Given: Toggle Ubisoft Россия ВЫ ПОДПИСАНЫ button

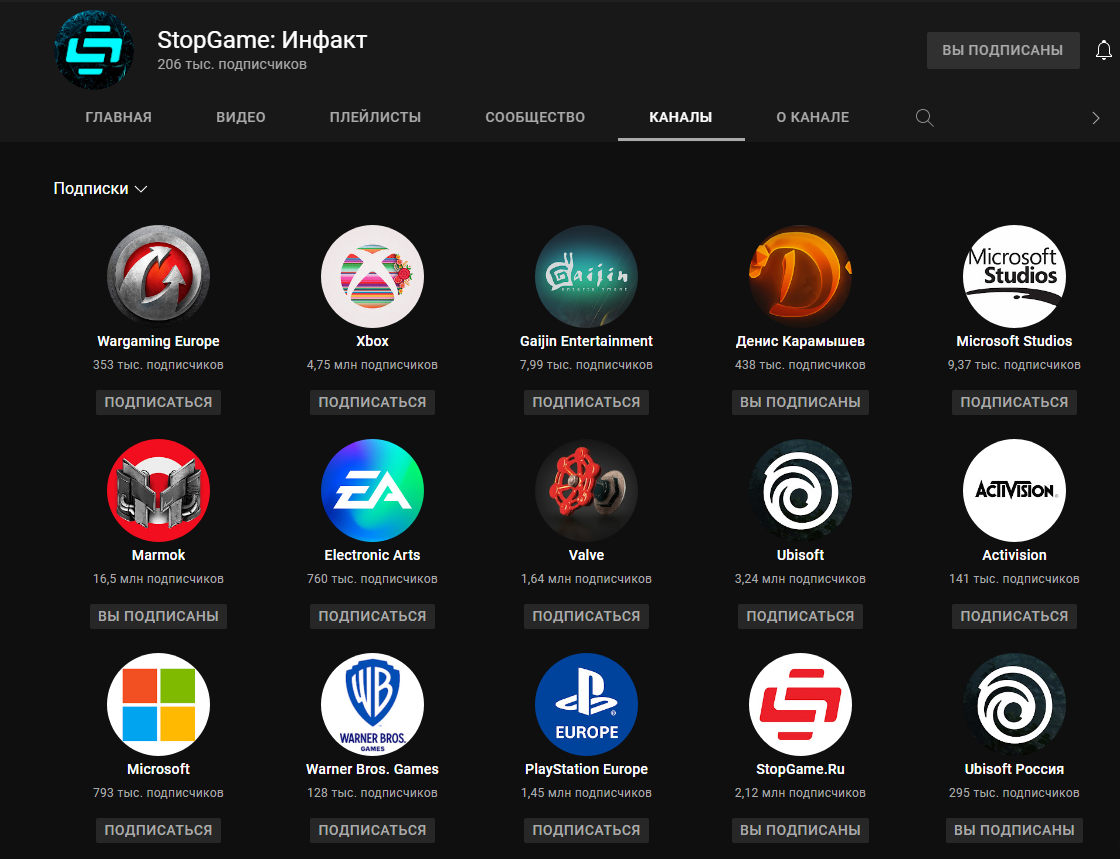Looking at the screenshot, I should click(x=1014, y=830).
